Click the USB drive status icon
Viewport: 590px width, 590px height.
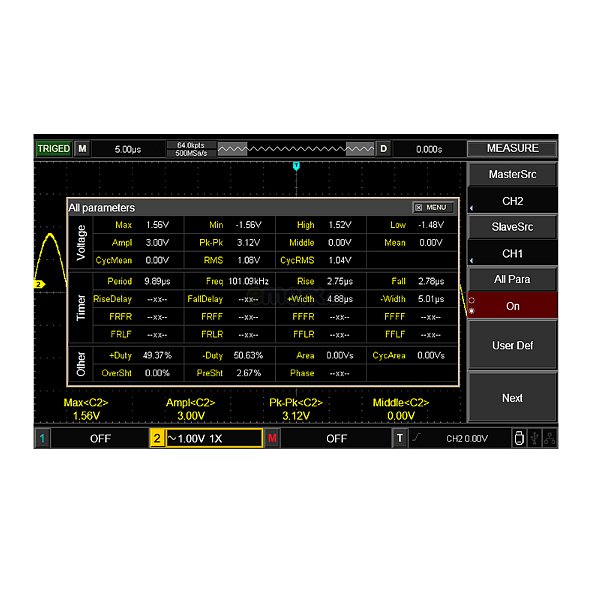519,438
